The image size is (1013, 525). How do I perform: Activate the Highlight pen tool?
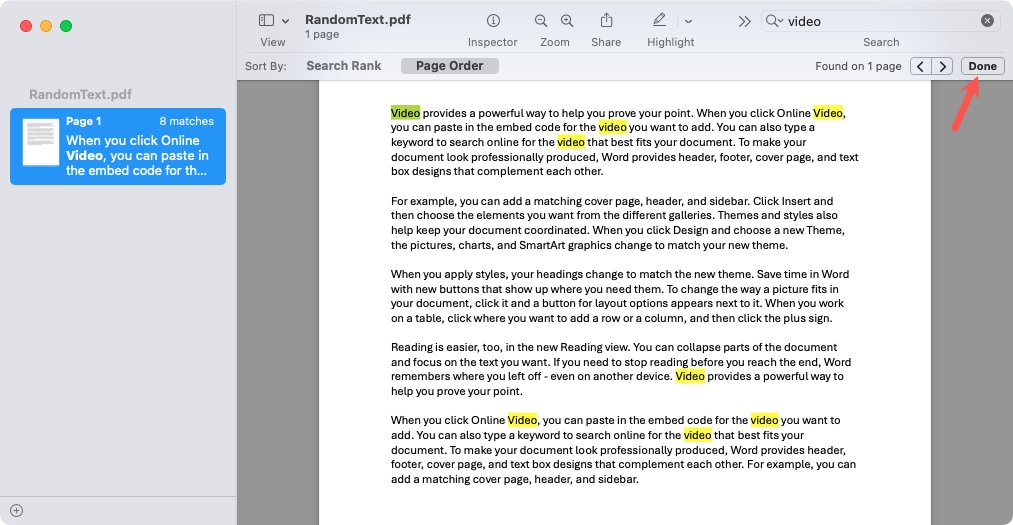[659, 21]
